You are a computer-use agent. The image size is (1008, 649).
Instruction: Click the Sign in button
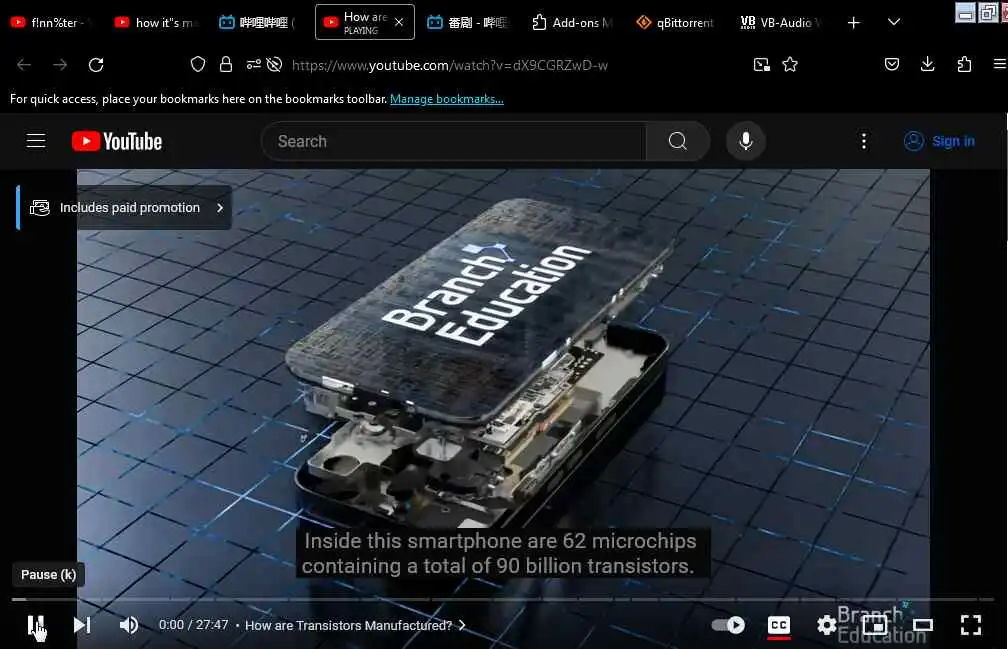coord(939,141)
